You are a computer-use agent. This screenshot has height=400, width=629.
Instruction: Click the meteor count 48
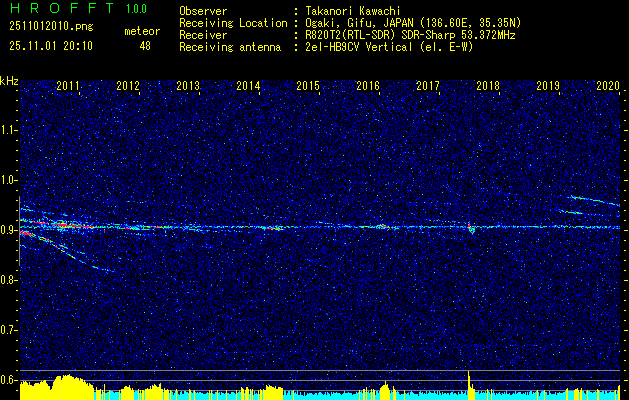pos(145,46)
